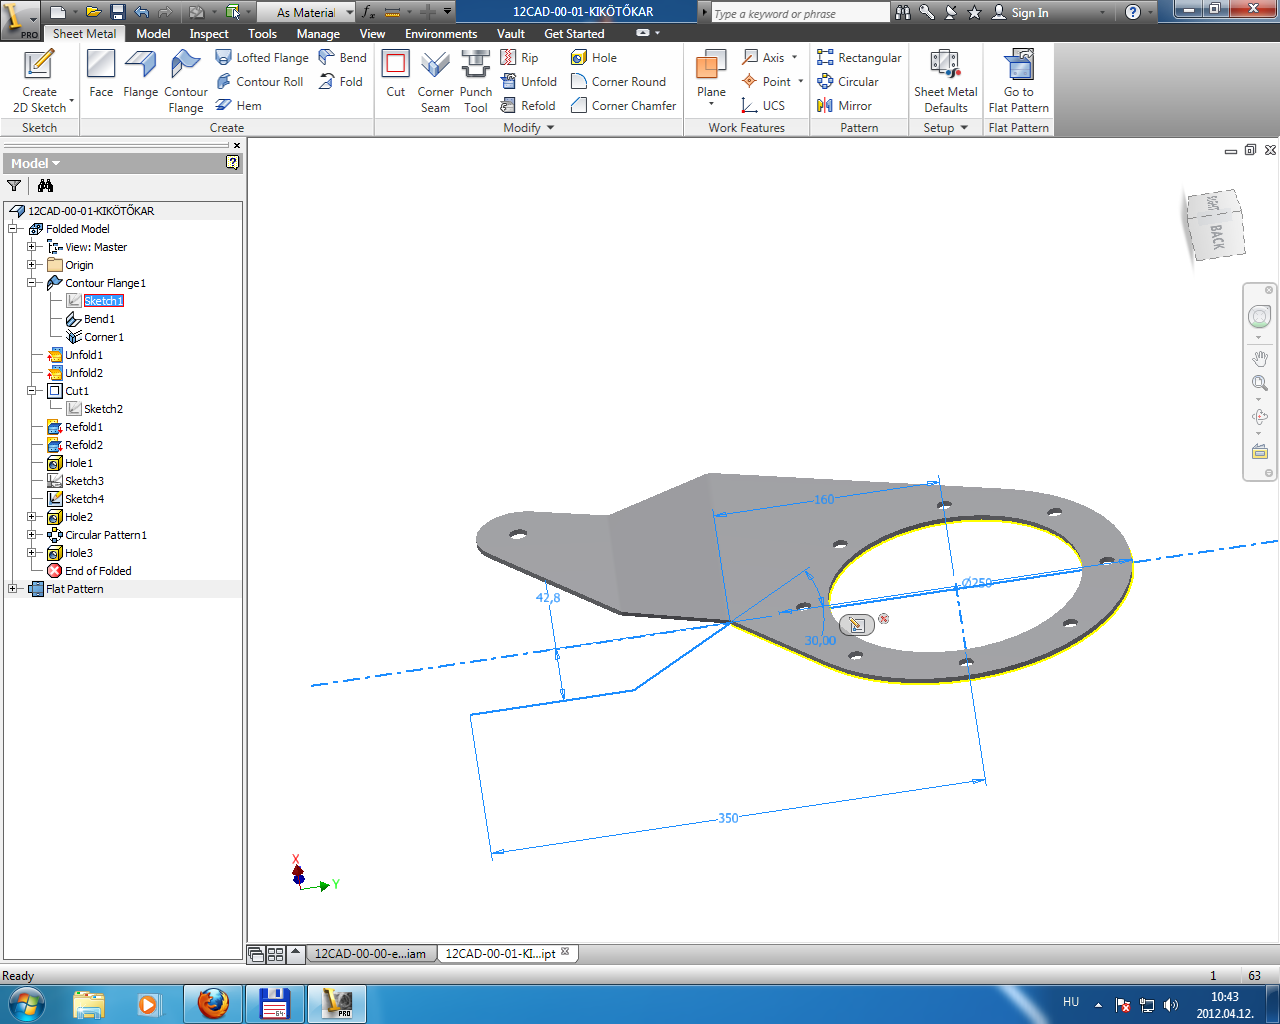1280x1024 pixels.
Task: Create a Rectangular pattern
Action: point(859,58)
